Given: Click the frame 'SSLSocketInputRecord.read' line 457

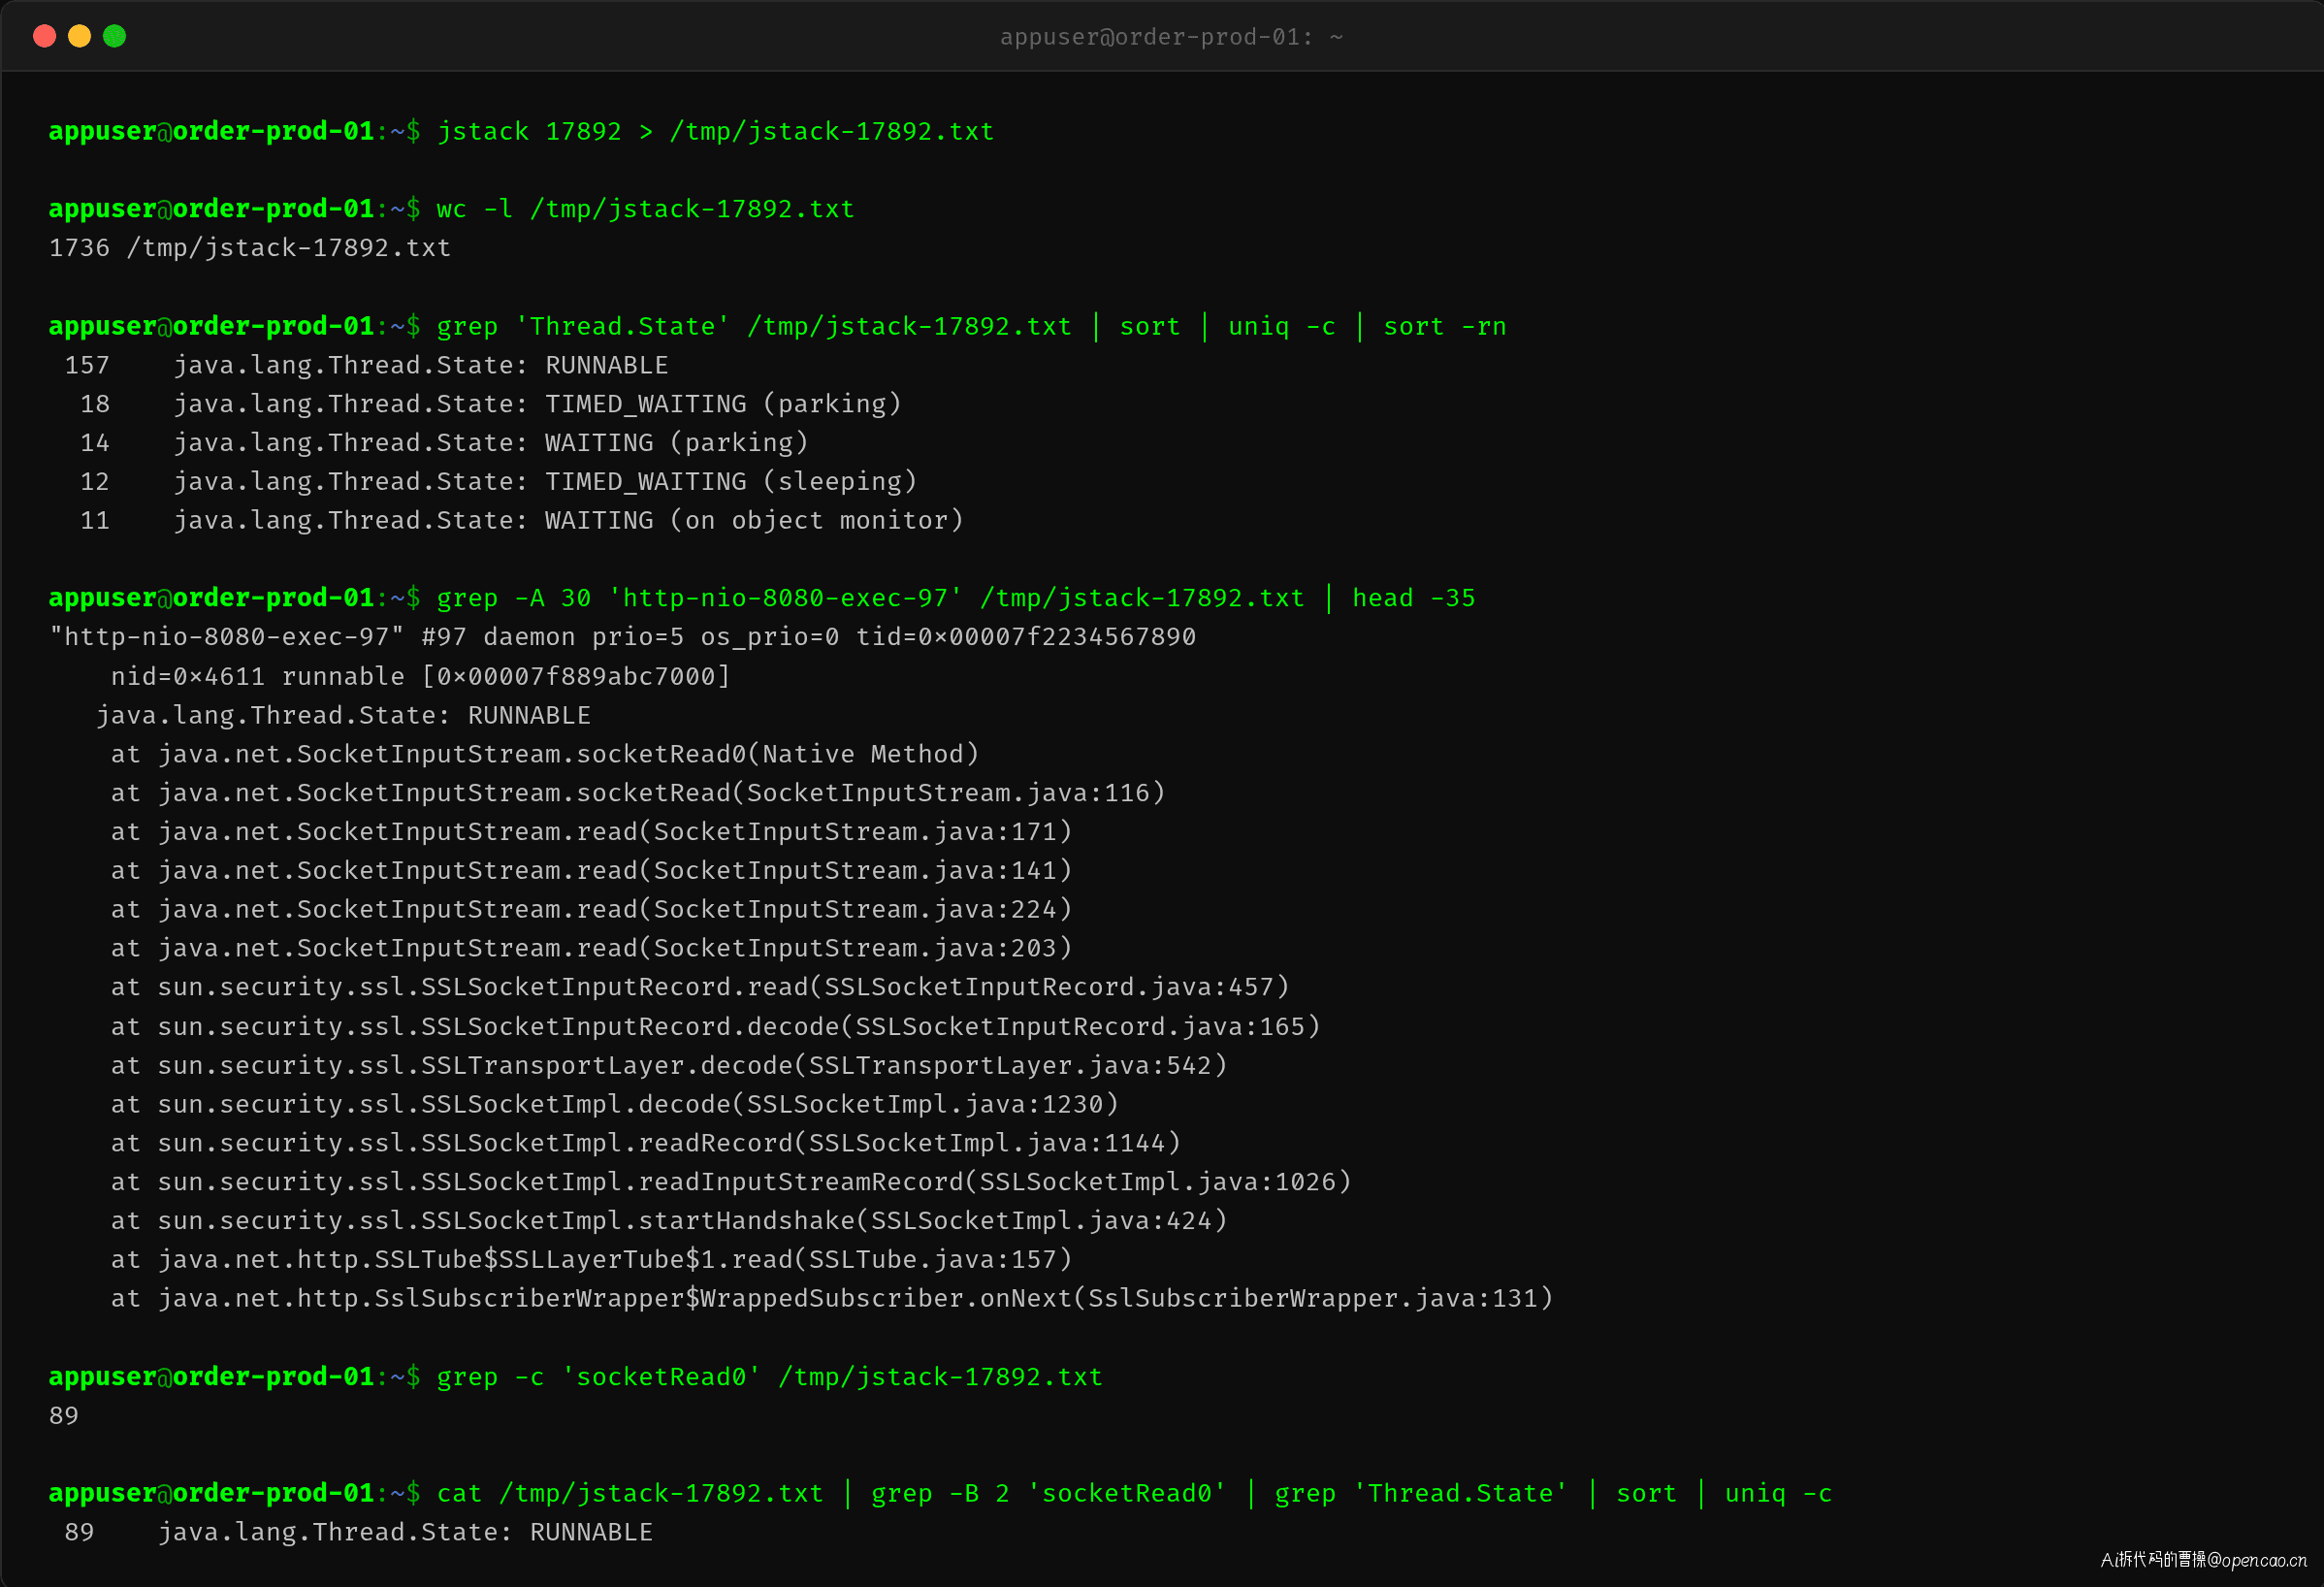Looking at the screenshot, I should pyautogui.click(x=700, y=987).
